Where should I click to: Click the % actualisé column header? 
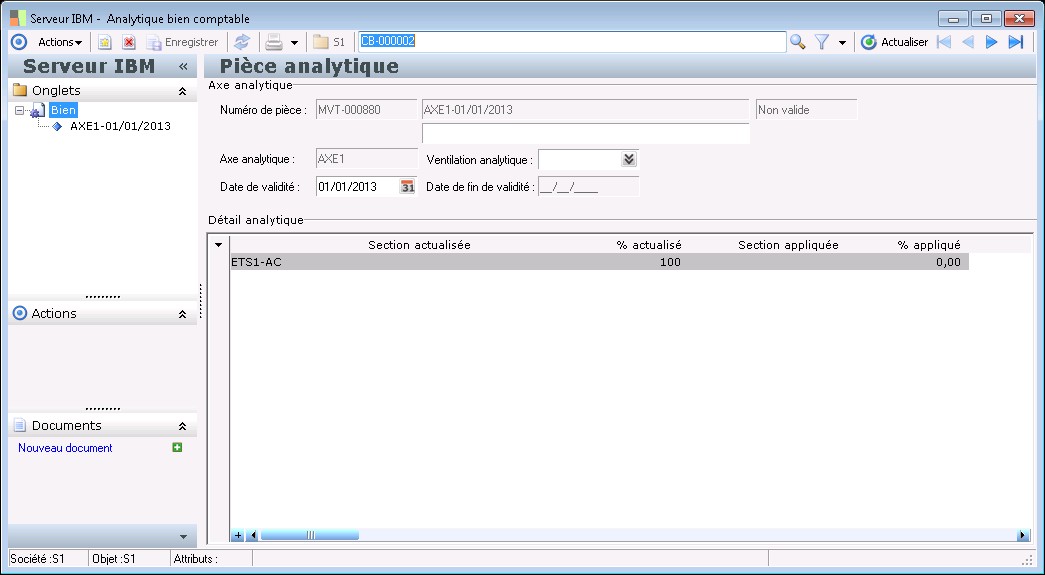tap(649, 245)
